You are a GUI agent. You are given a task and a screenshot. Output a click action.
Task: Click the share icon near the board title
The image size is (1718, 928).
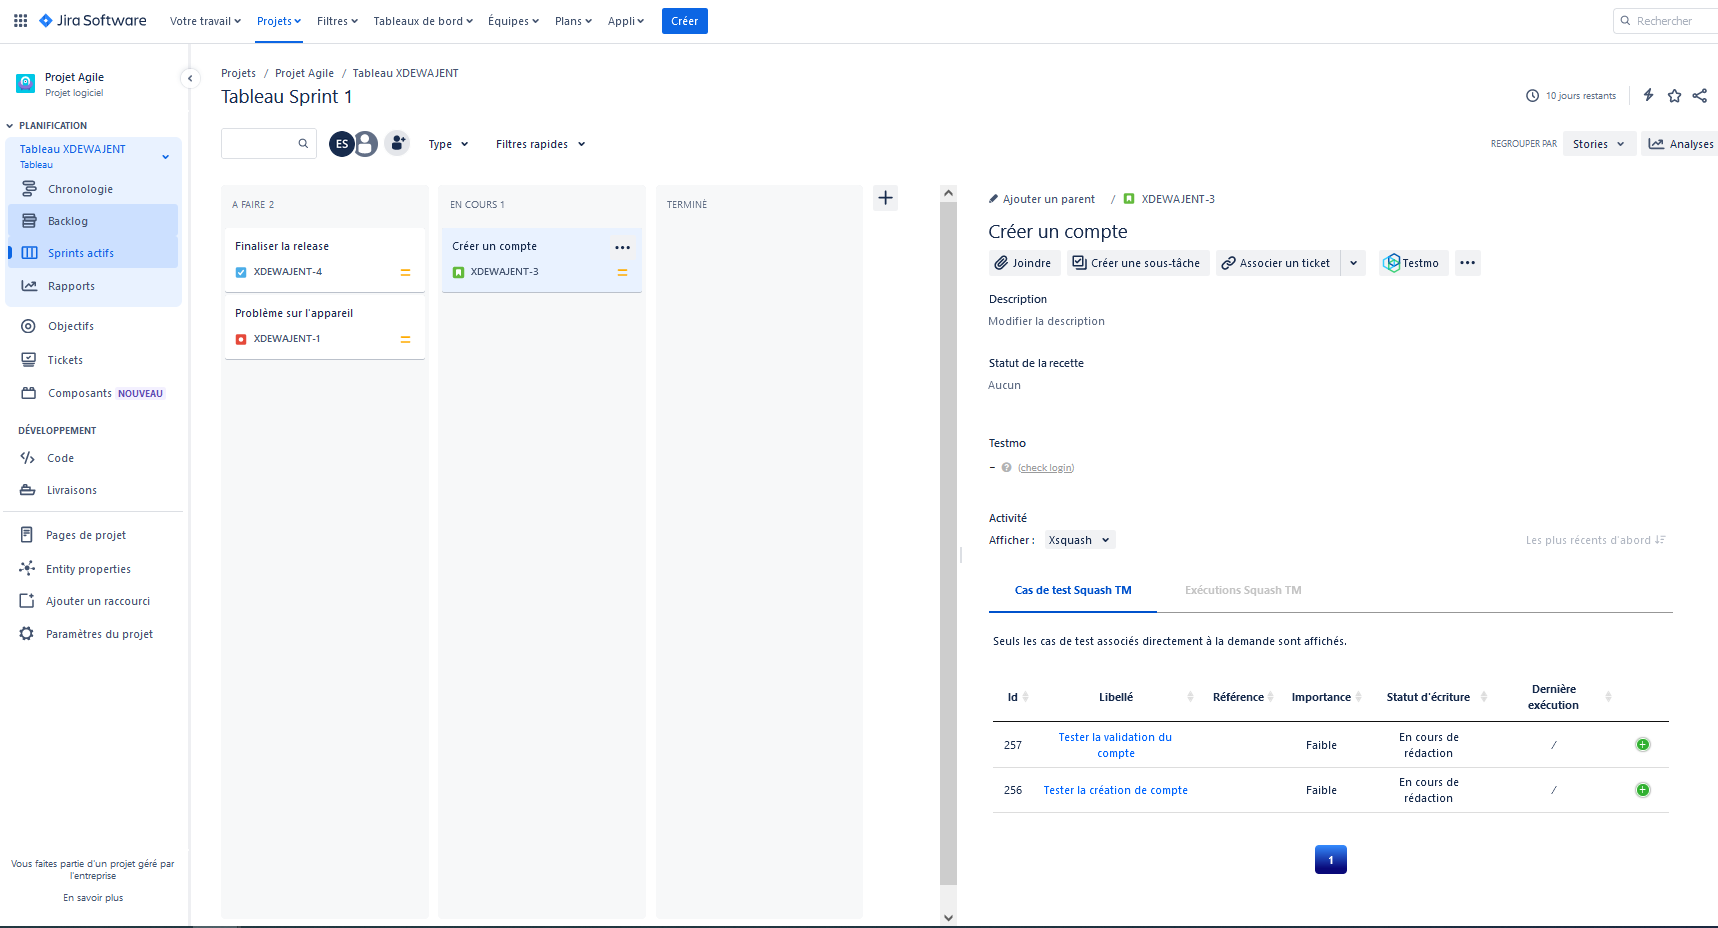click(1700, 96)
